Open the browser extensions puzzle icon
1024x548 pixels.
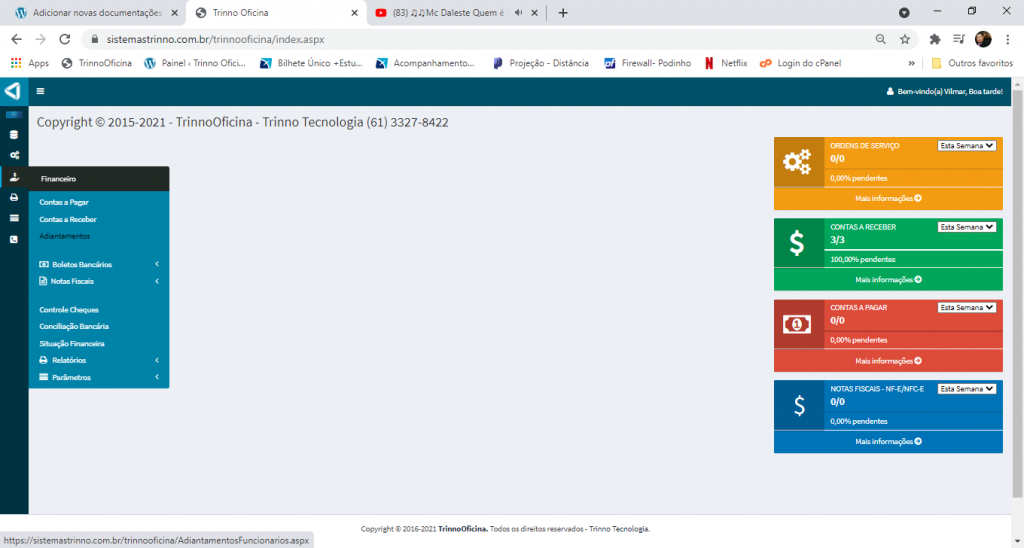(935, 39)
